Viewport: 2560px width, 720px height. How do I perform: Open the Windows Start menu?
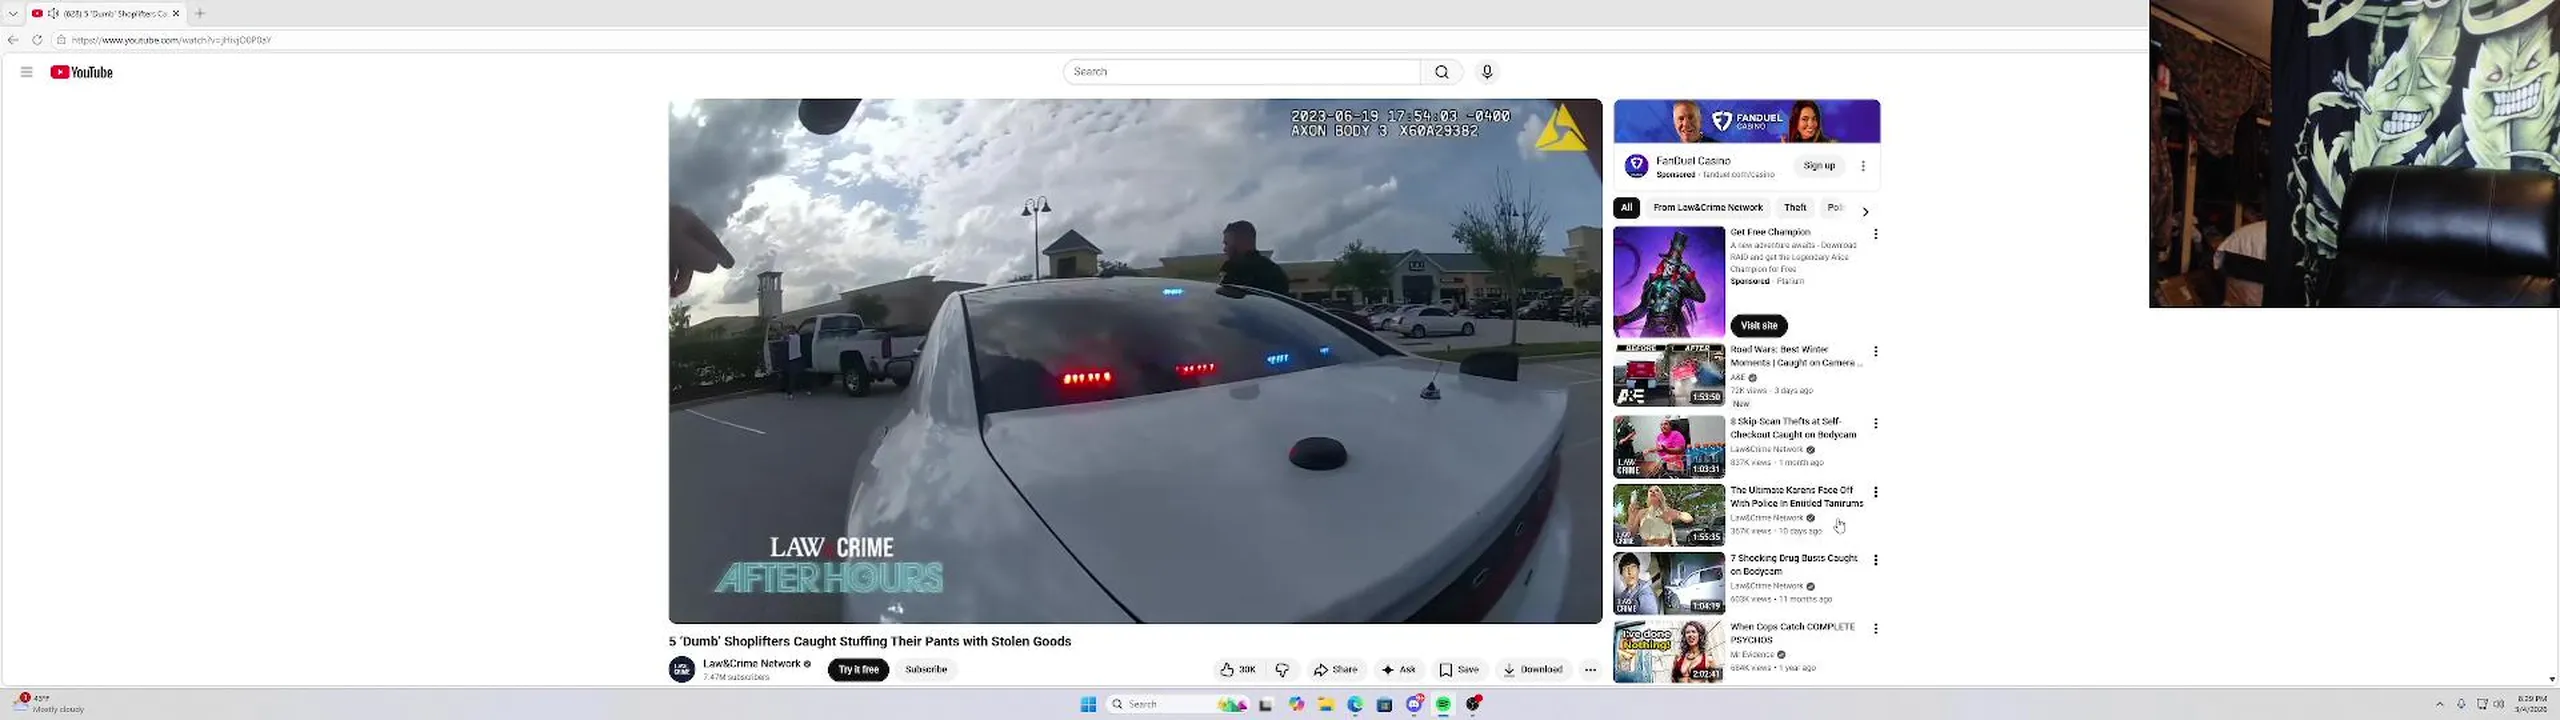pyautogui.click(x=1088, y=705)
